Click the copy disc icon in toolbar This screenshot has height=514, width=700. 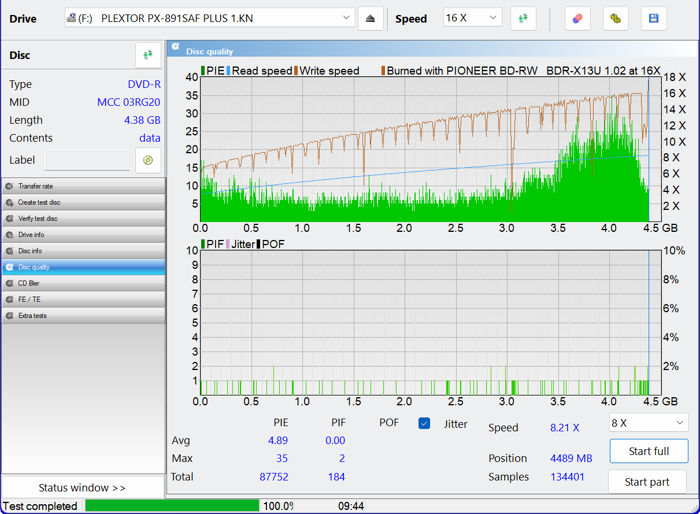(617, 18)
